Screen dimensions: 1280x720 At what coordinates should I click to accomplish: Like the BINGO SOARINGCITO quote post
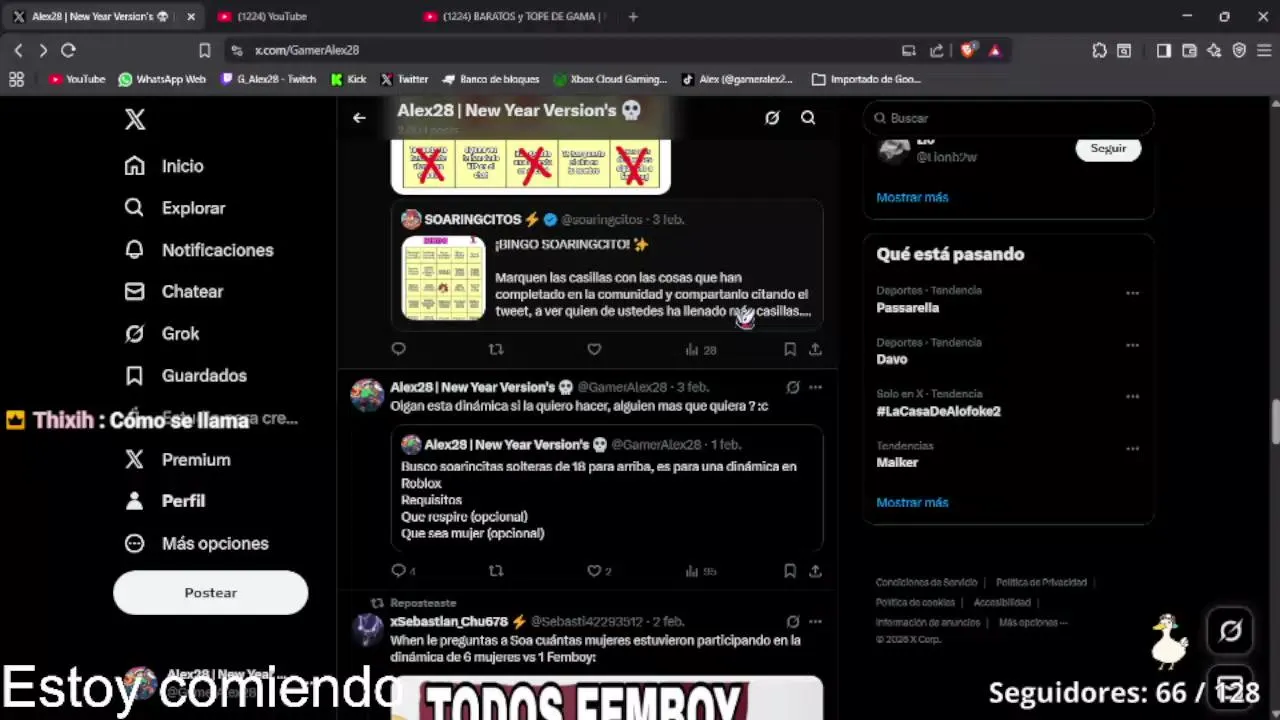coord(594,349)
